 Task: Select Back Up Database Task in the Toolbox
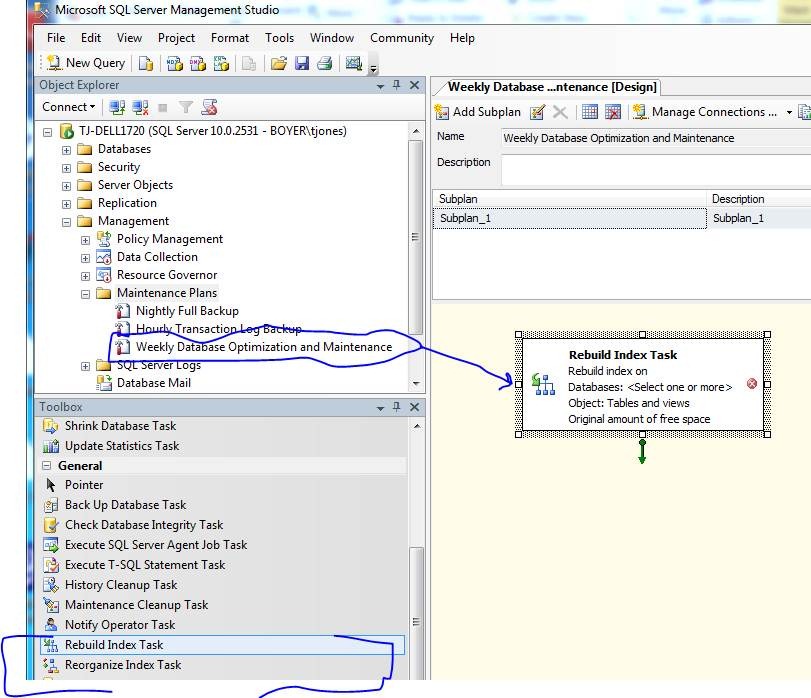[x=125, y=505]
